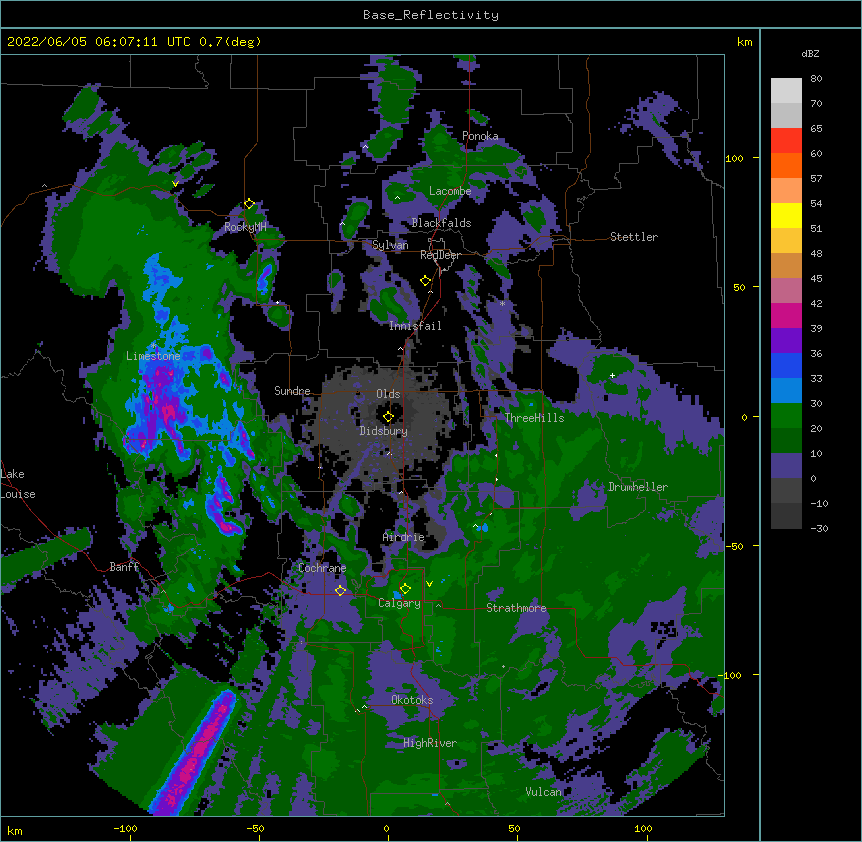Select the RedDeer label
The image size is (862, 842).
(x=440, y=255)
